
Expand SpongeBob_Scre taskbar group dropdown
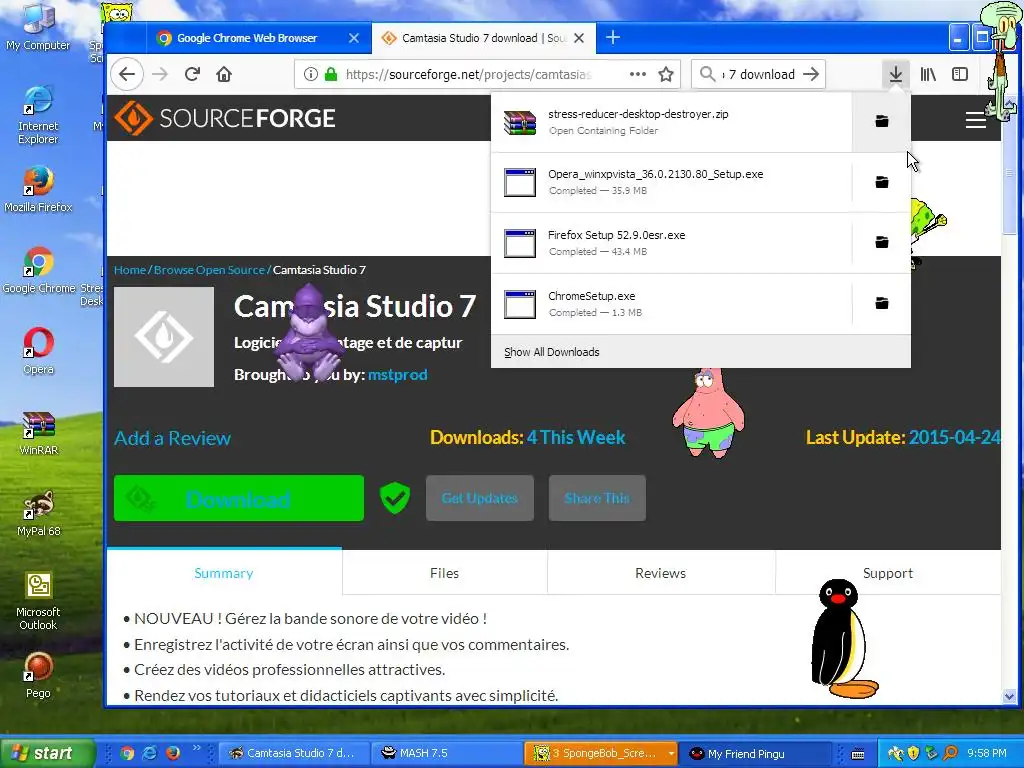click(x=671, y=754)
